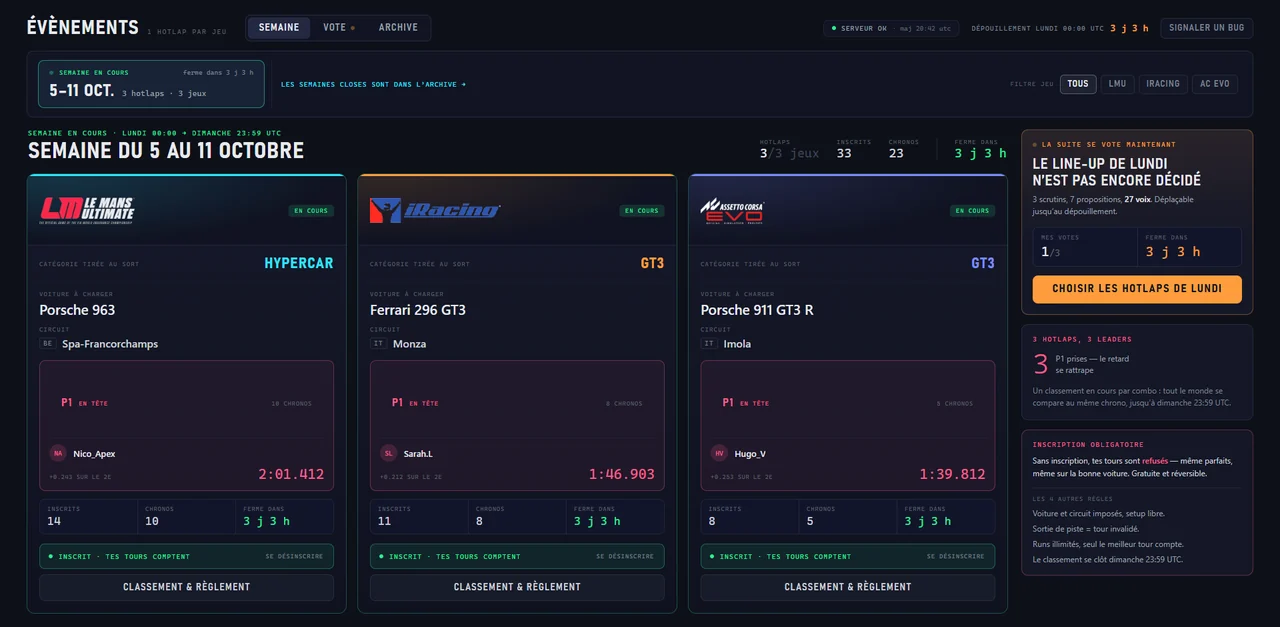The height and width of the screenshot is (627, 1280).
Task: Click the EN COURS badge on the iRacing card
Action: click(x=642, y=211)
